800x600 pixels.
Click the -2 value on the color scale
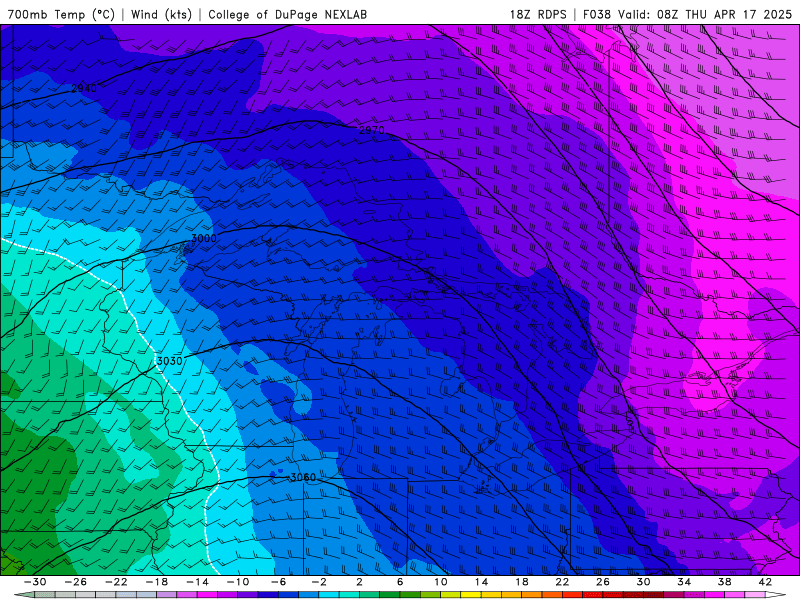click(x=318, y=582)
